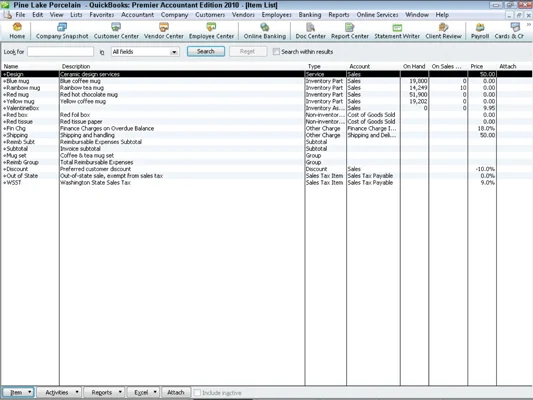Select the Shipping item row
Image resolution: width=533 pixels, height=400 pixels.
(266, 135)
